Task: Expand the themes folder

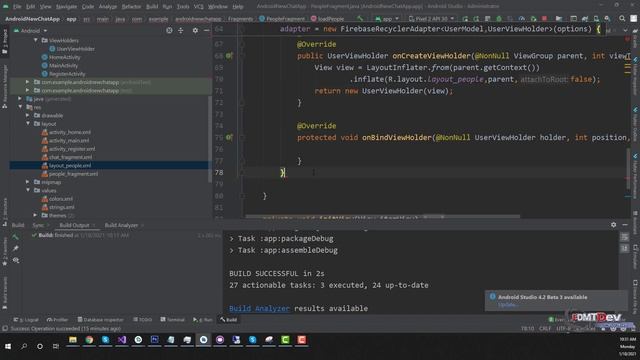Action: 36,215
